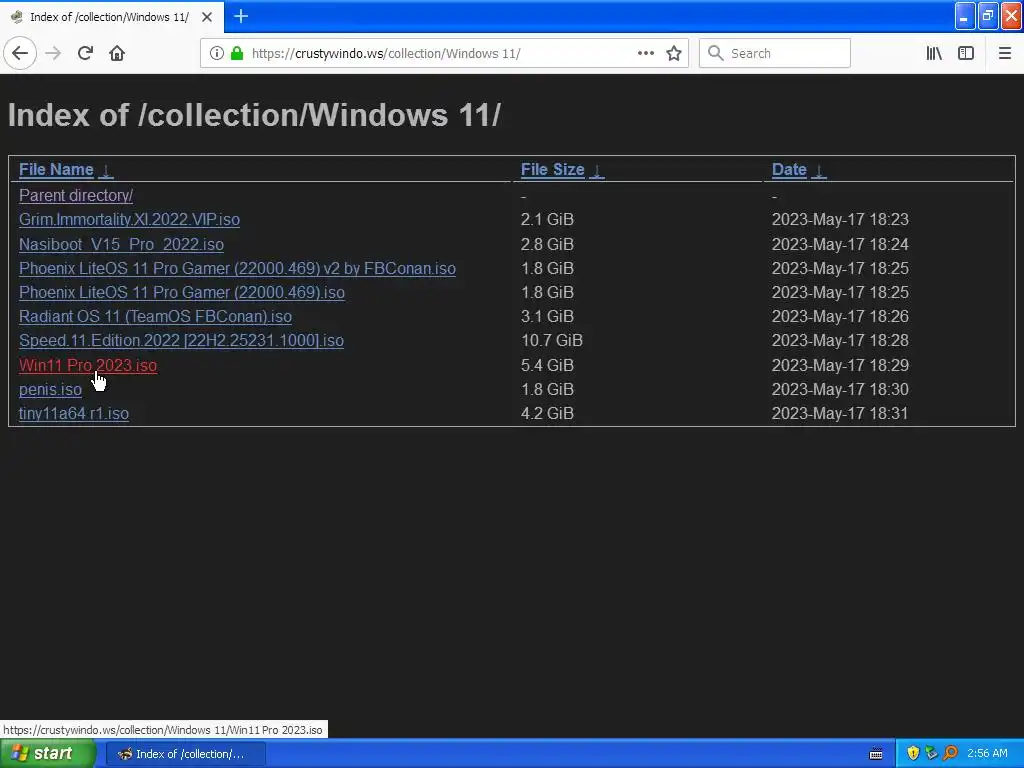Sort by File Name column header

tap(56, 169)
